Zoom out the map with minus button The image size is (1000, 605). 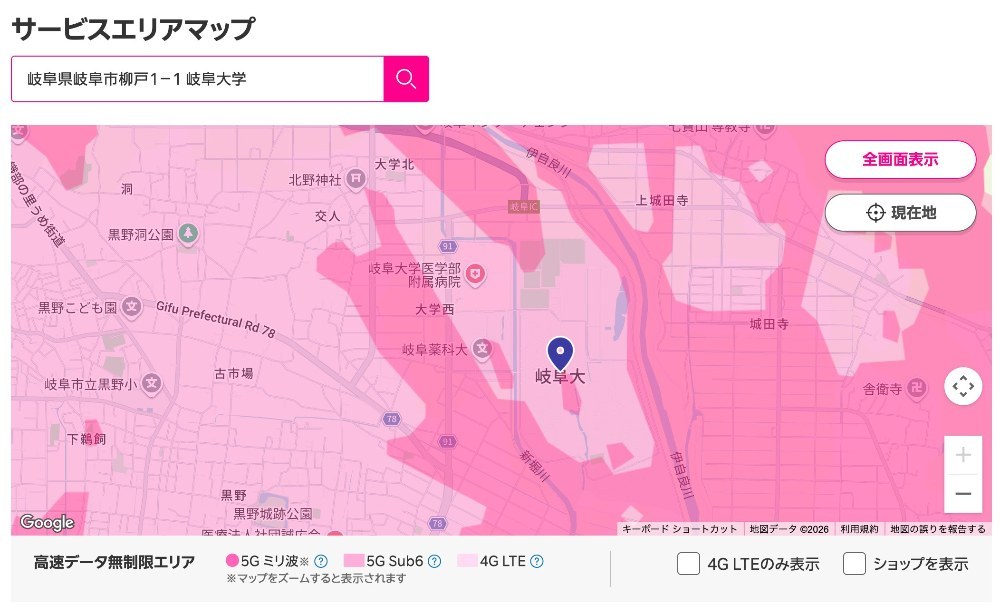click(x=963, y=493)
